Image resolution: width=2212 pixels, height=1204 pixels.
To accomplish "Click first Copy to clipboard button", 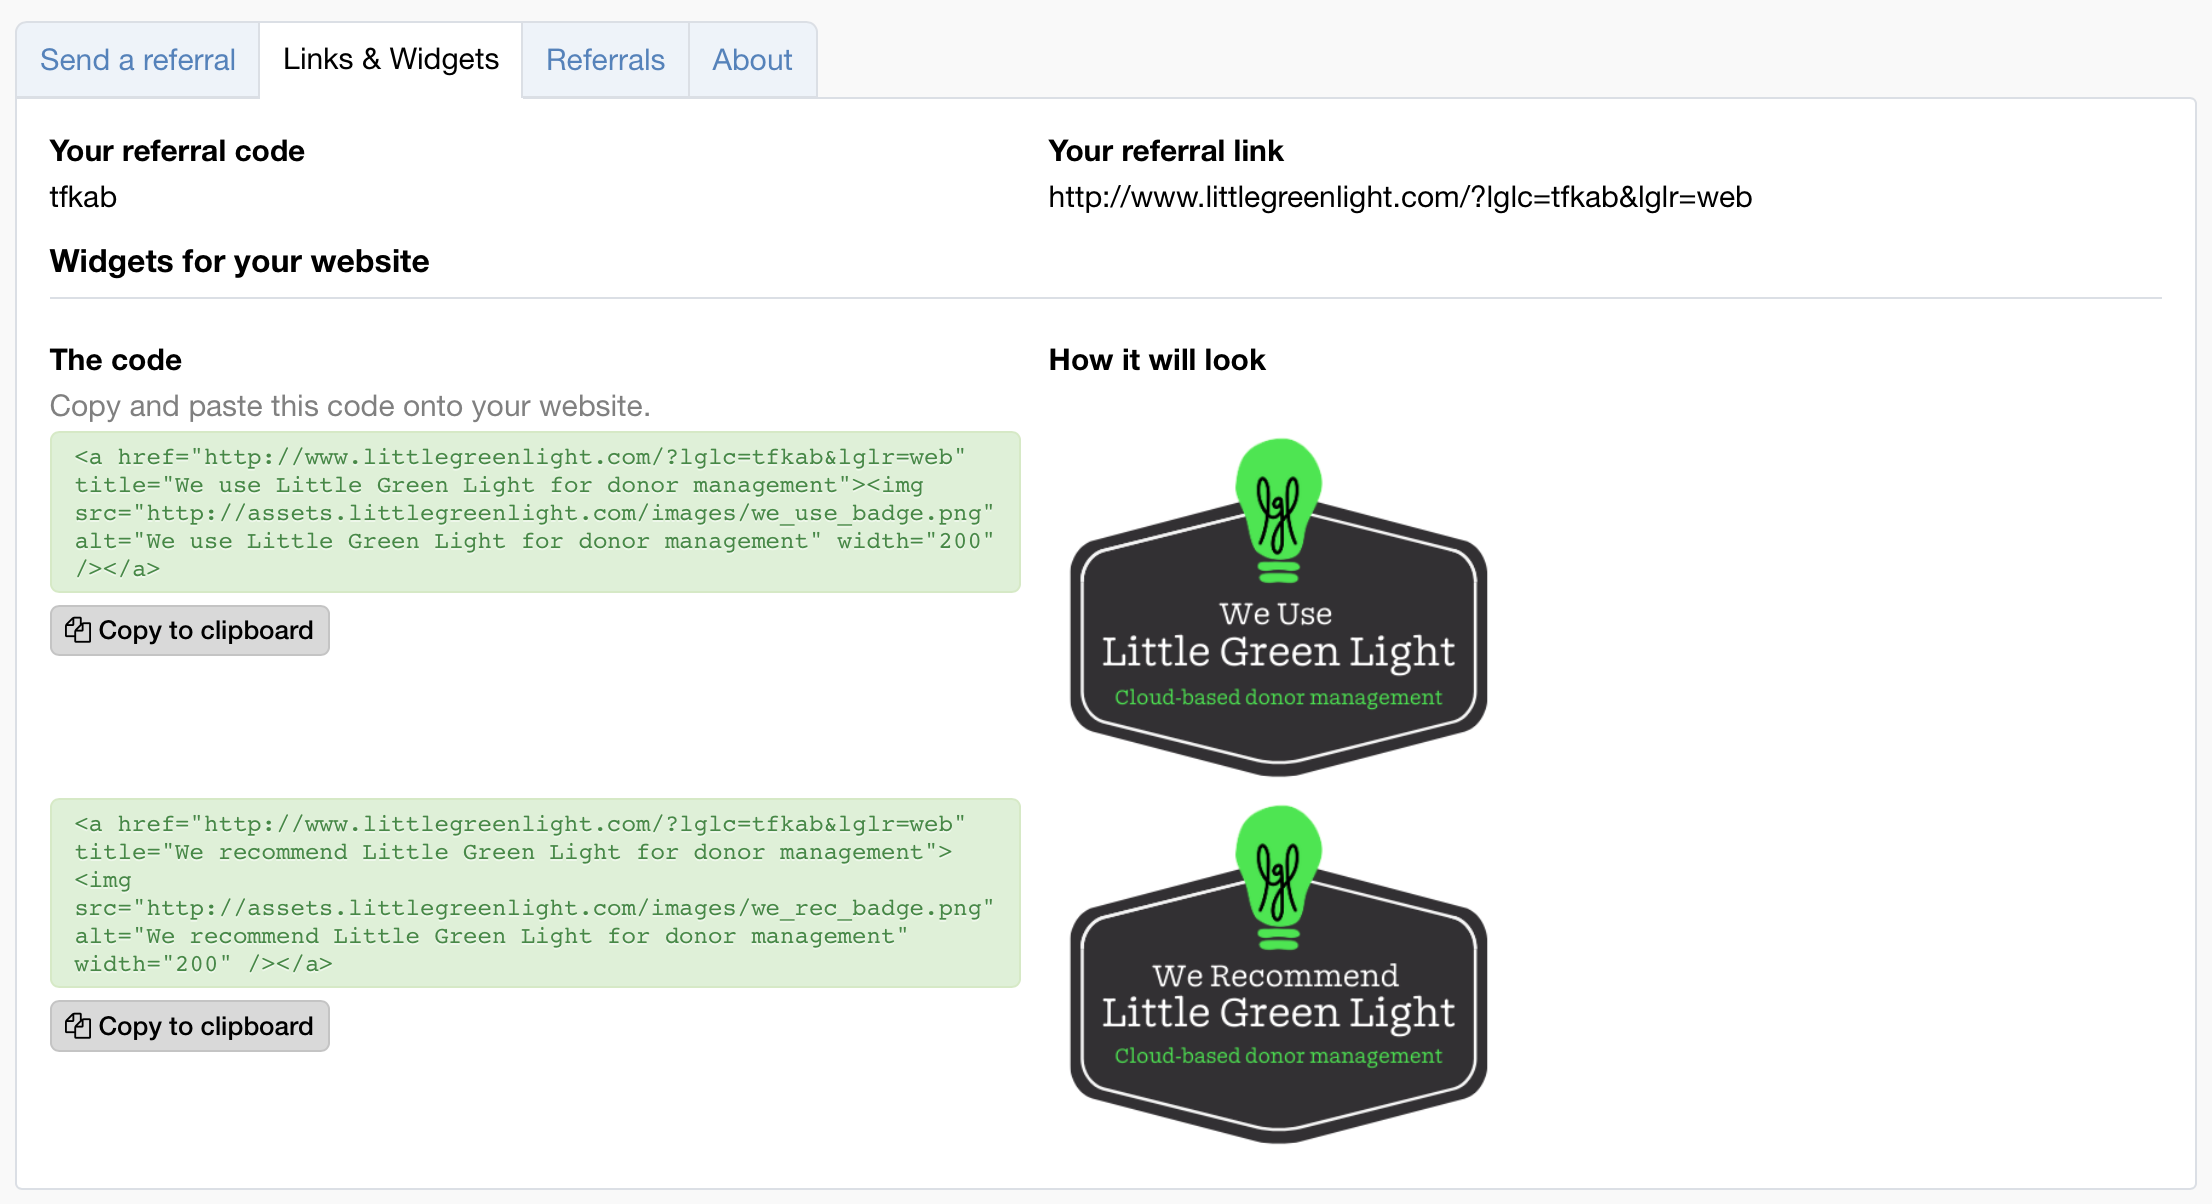I will [x=190, y=630].
